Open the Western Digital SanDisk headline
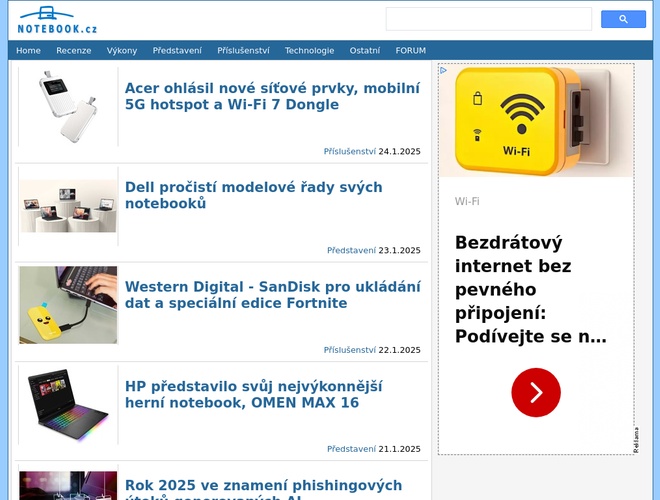The image size is (660, 500). tap(272, 294)
